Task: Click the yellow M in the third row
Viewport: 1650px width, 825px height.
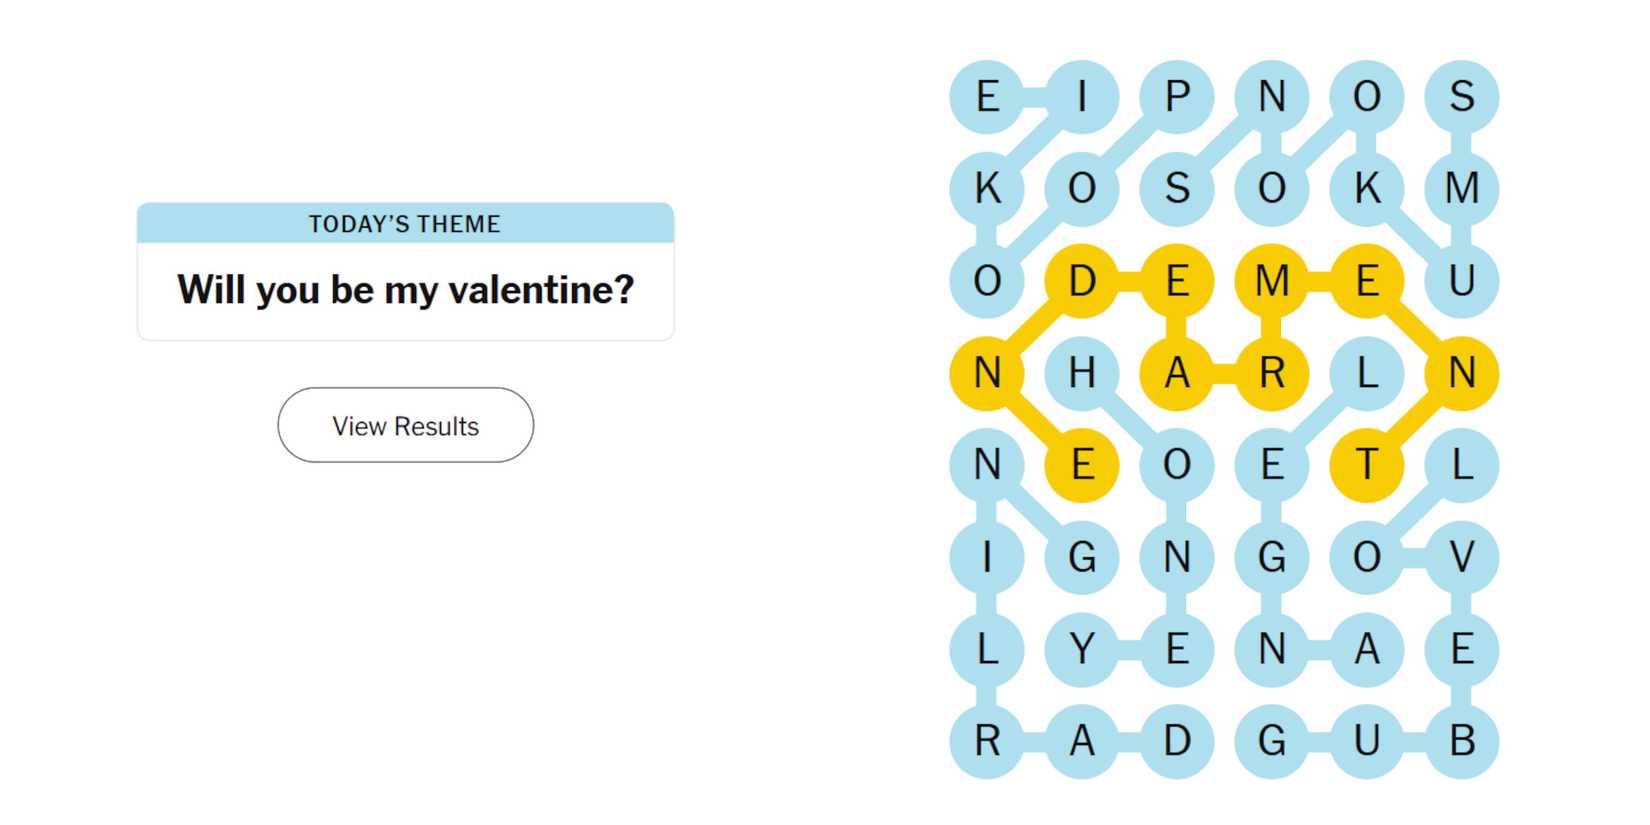Action: tap(1272, 281)
